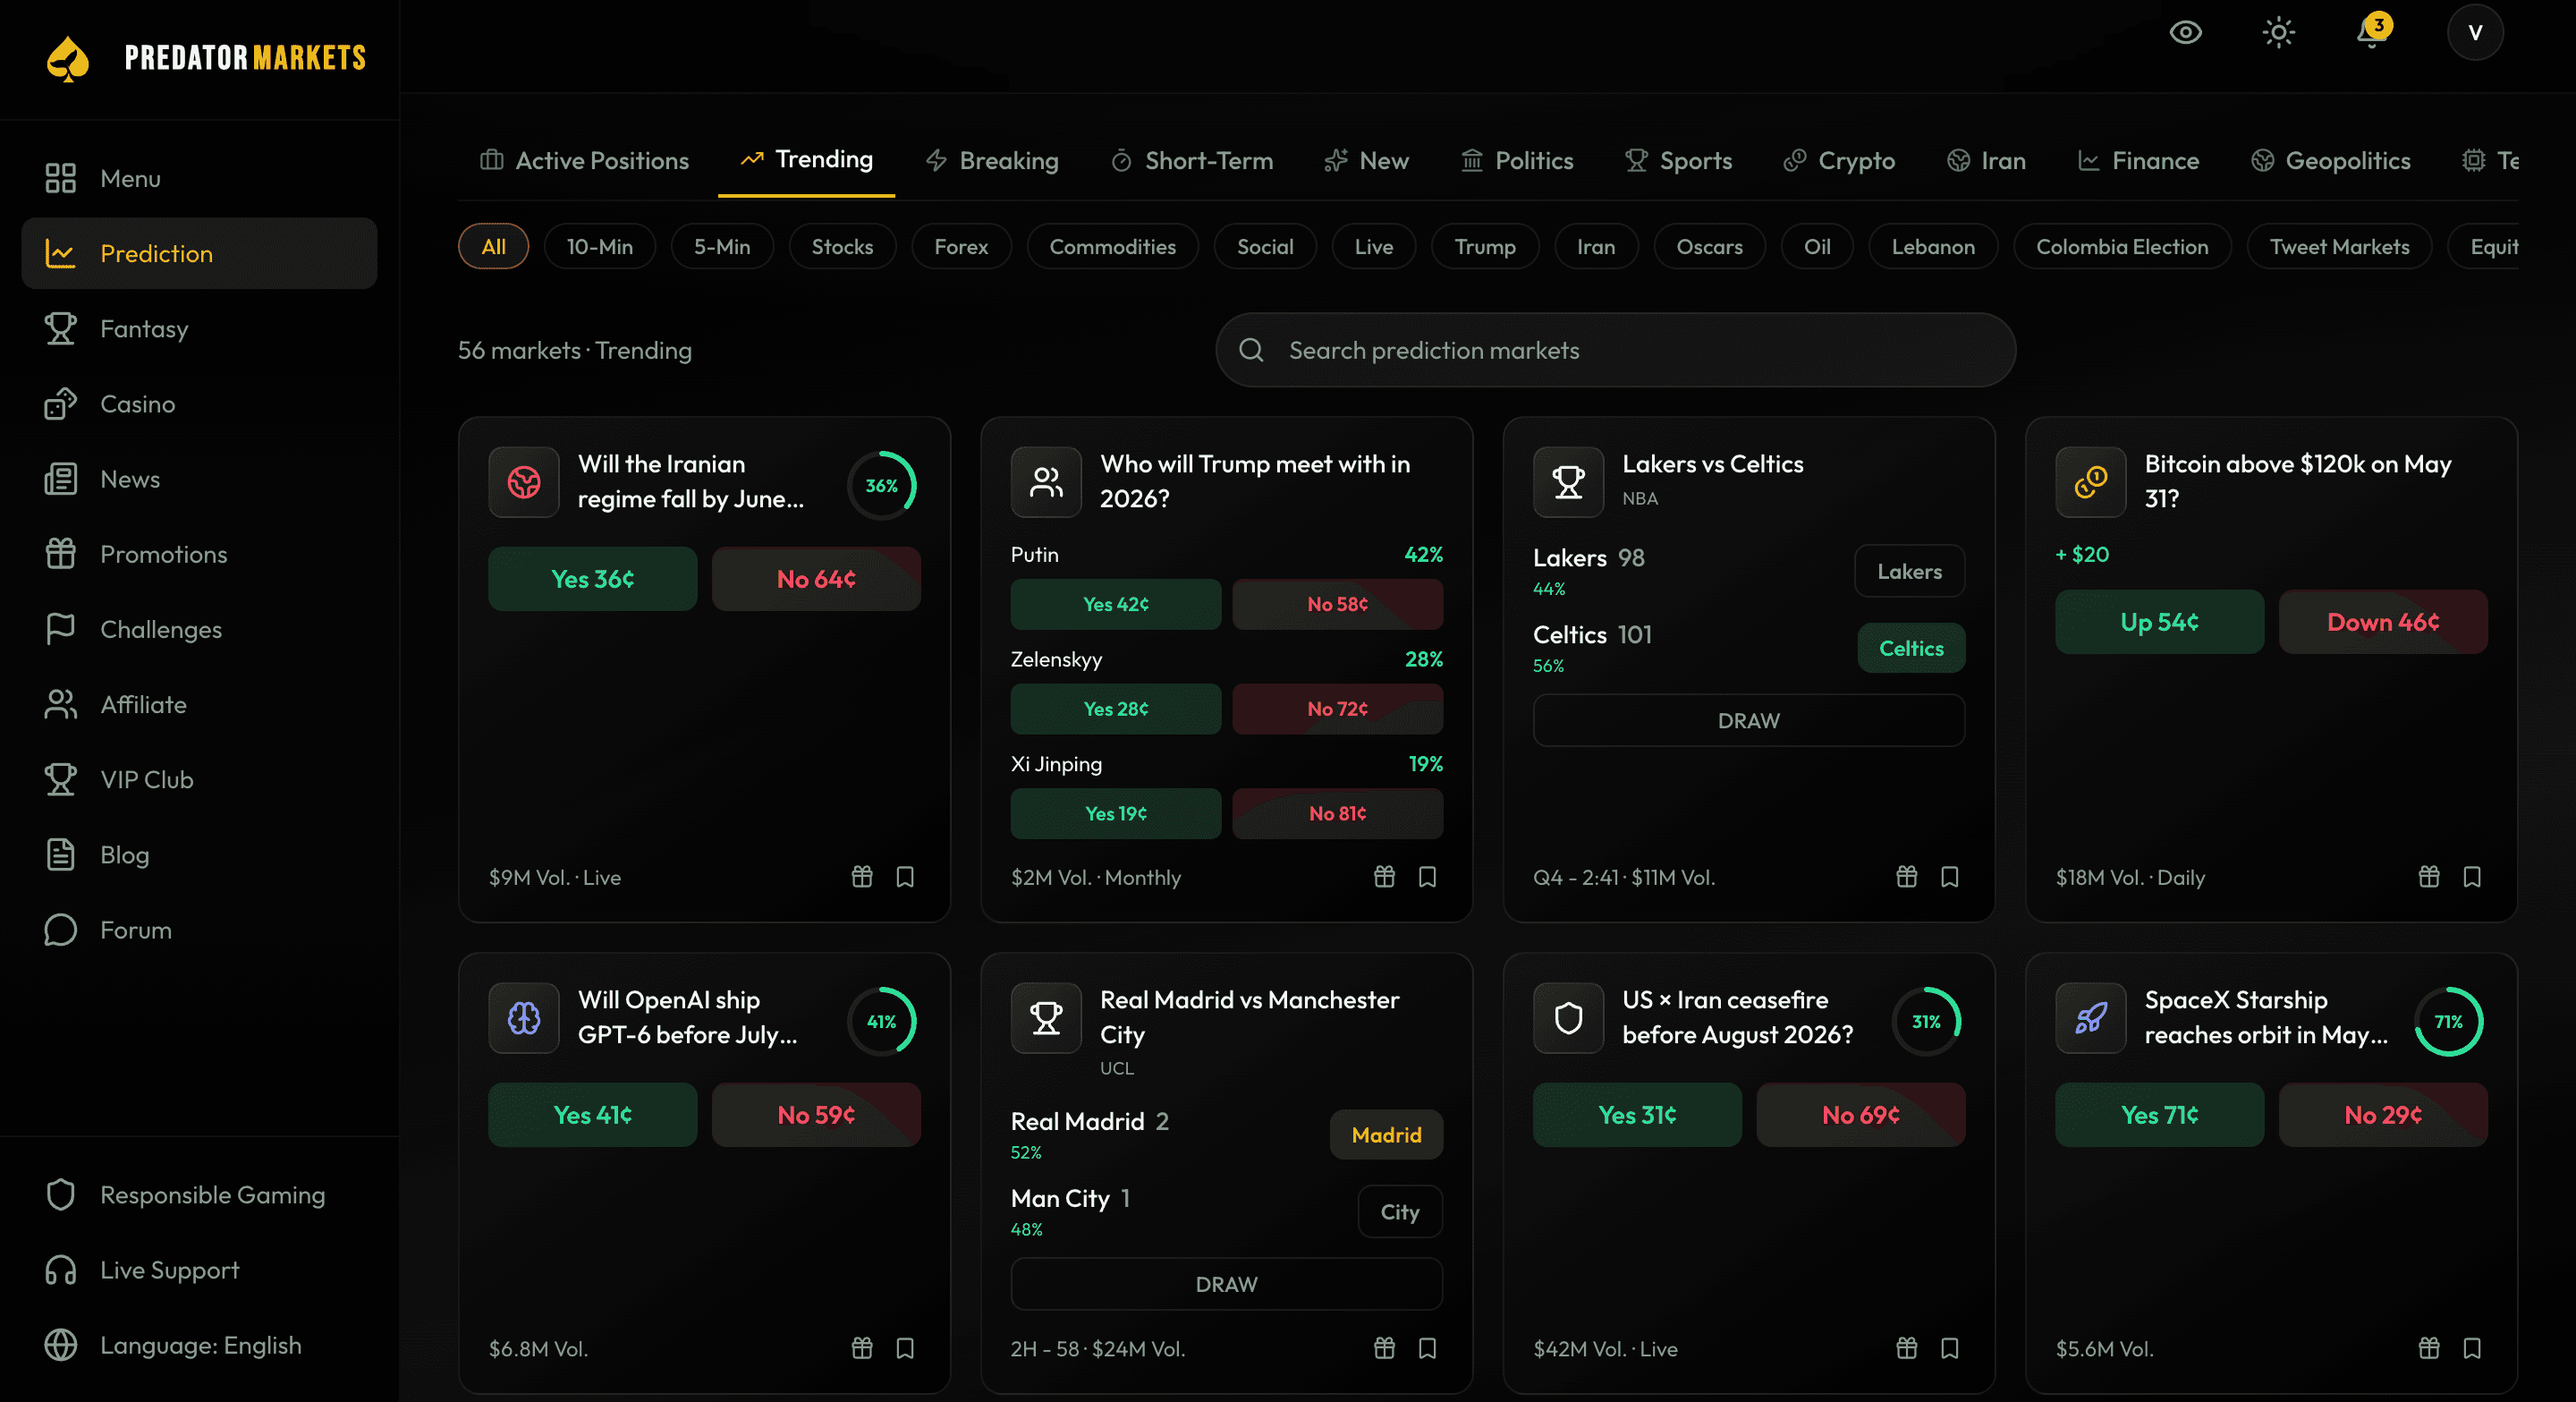Click the 71% progress ring on SpaceX card
Image resolution: width=2576 pixels, height=1402 pixels.
[2448, 1021]
